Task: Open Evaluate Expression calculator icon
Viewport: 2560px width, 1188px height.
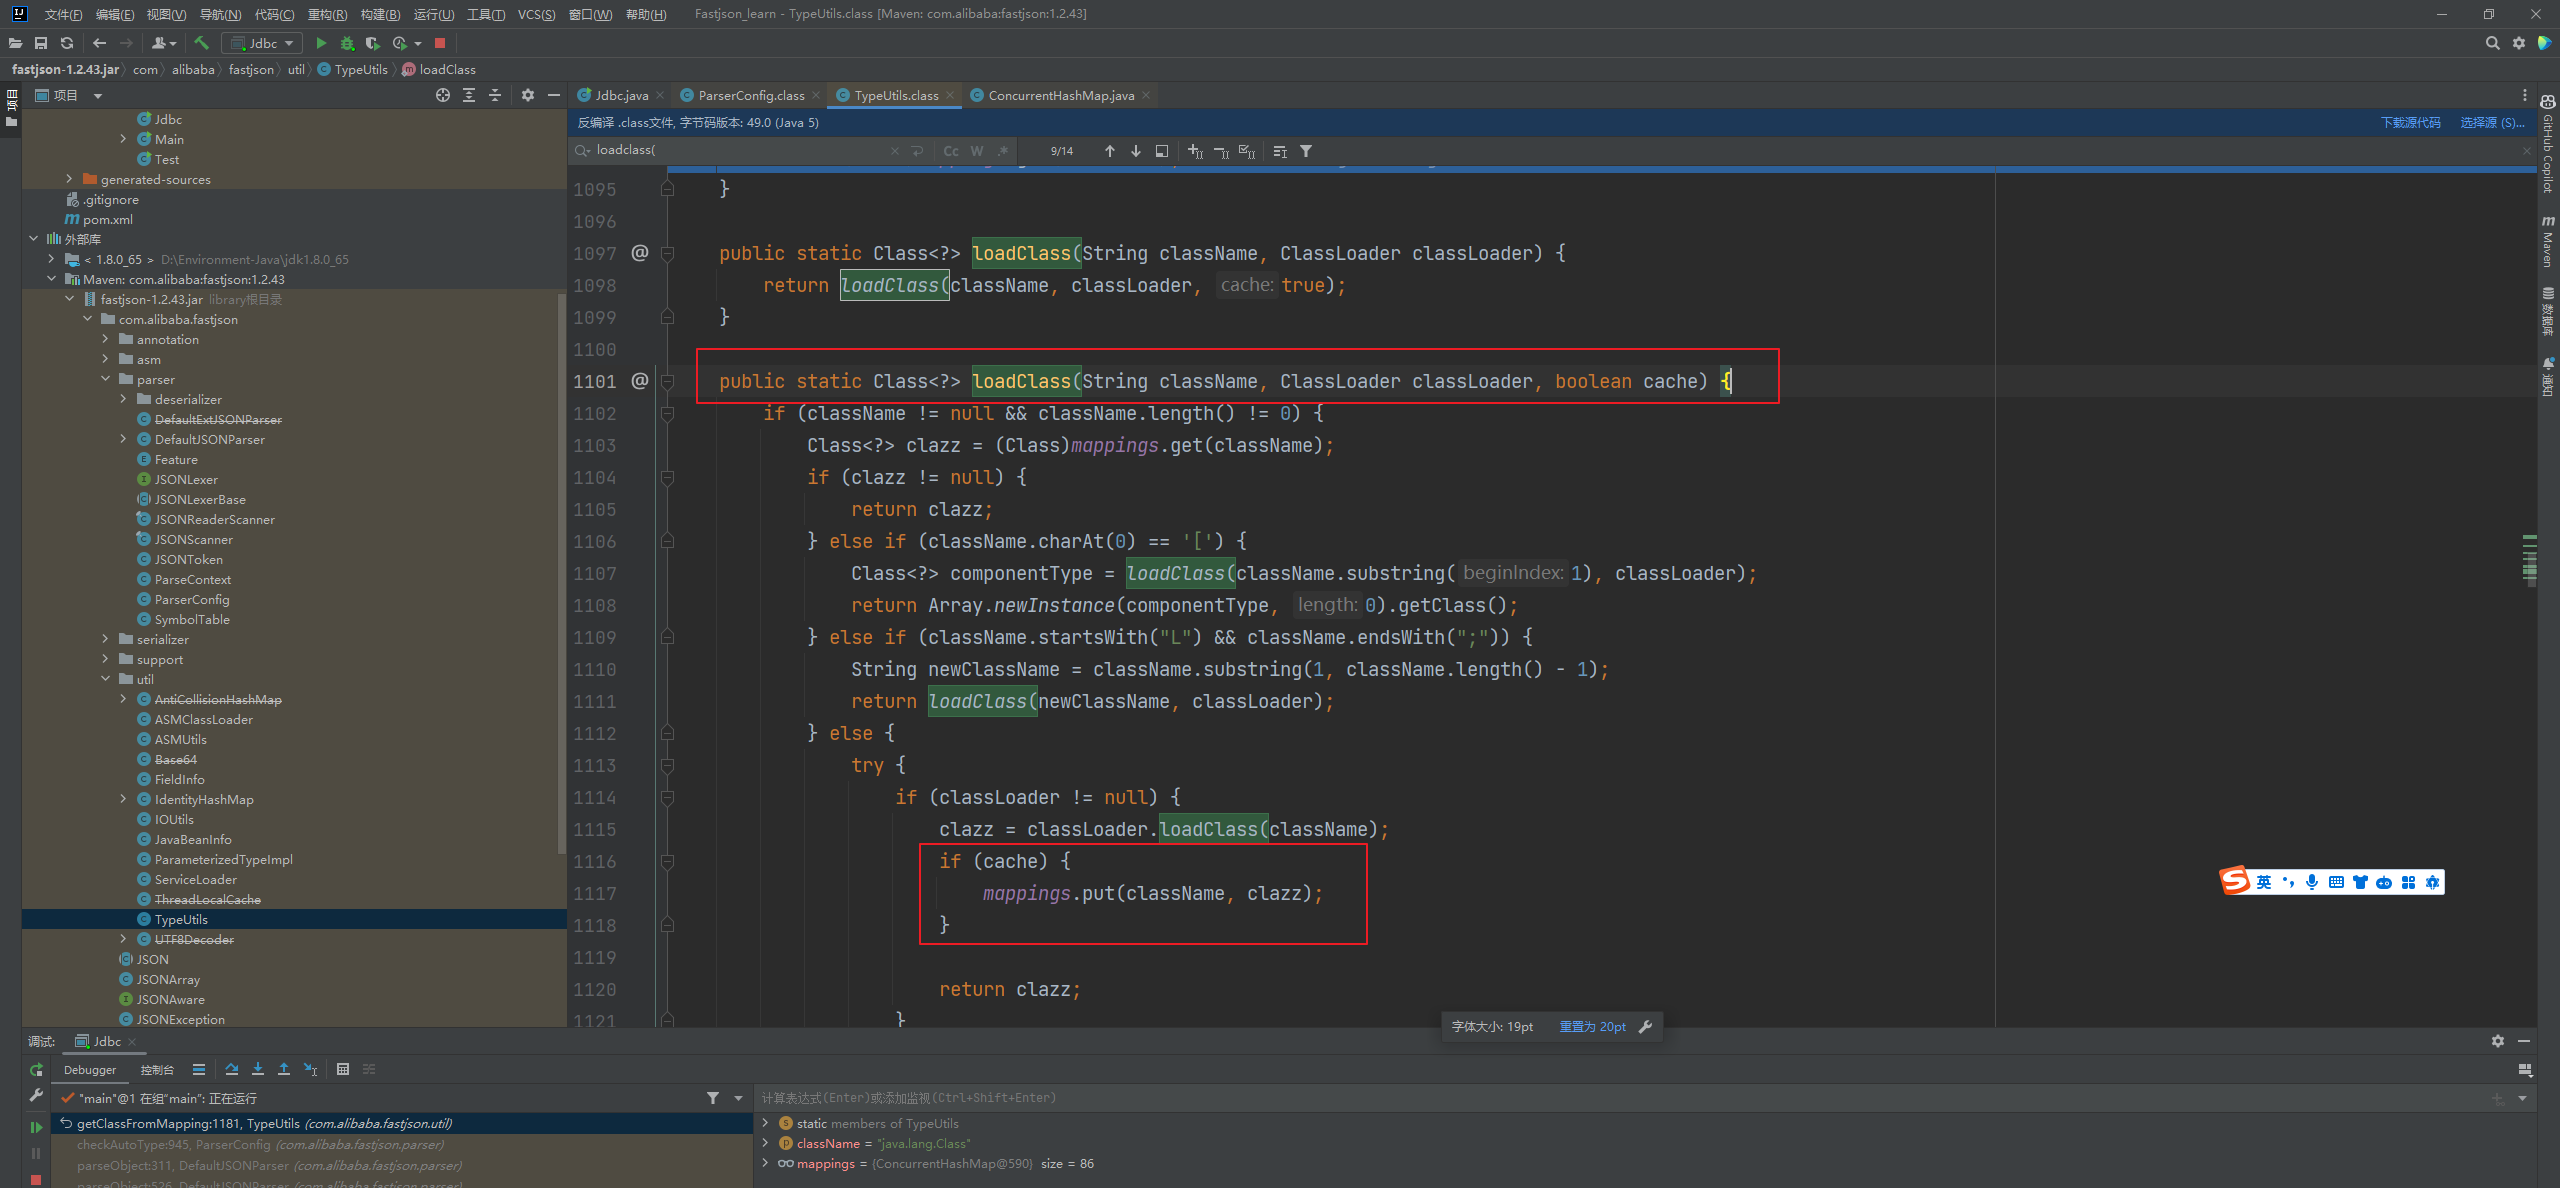Action: coord(343,1069)
